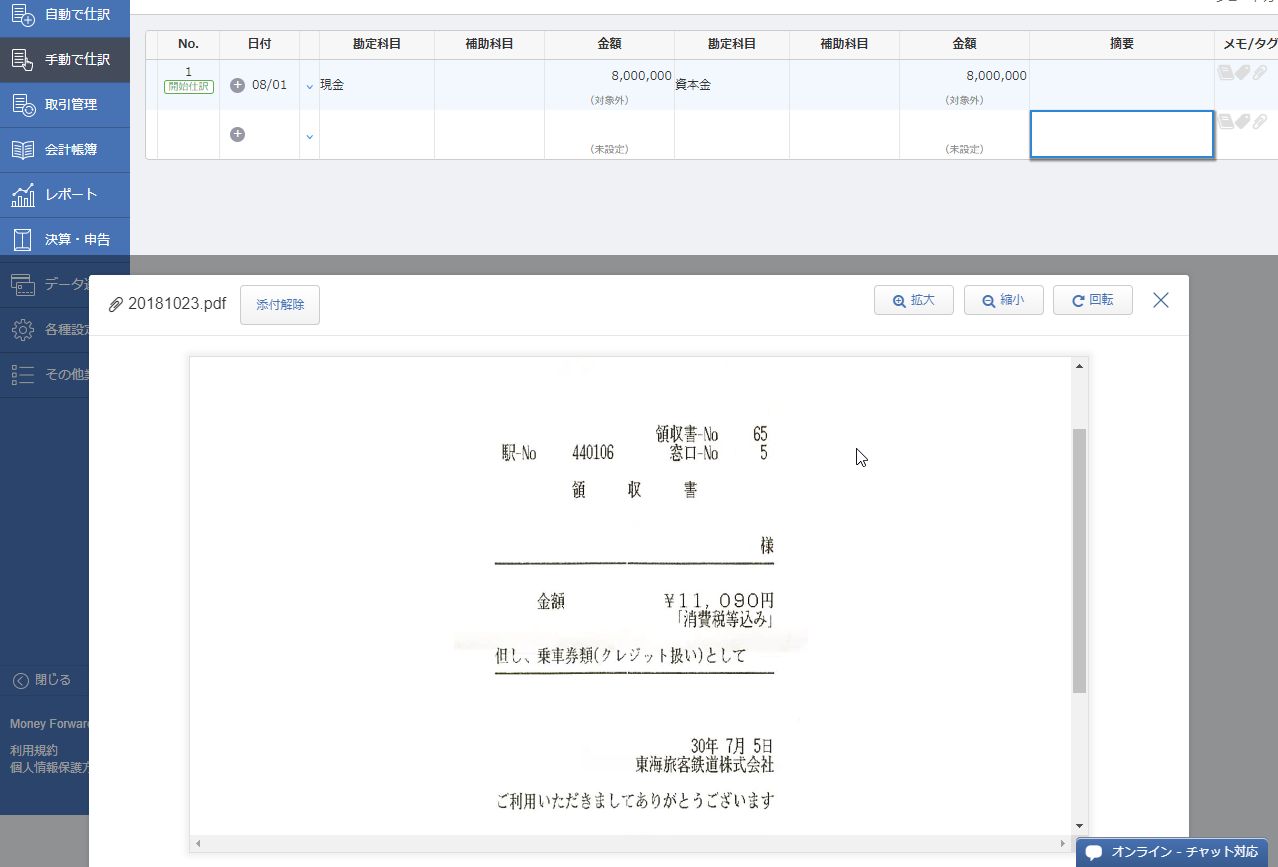Image resolution: width=1278 pixels, height=867 pixels.
Task: Click the plus icon beside 08/01 date
Action: point(237,85)
